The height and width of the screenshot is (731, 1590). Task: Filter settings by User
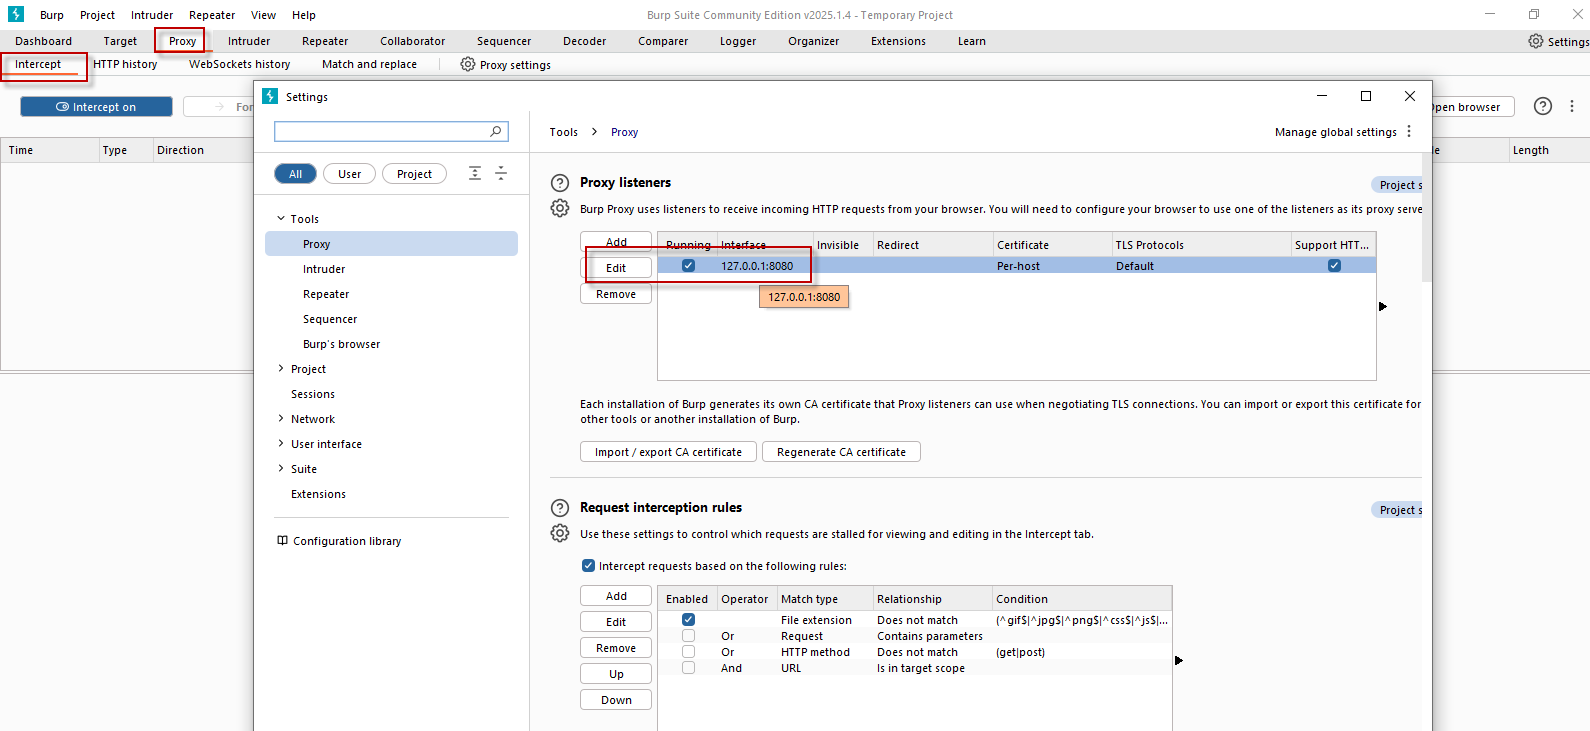click(x=349, y=173)
